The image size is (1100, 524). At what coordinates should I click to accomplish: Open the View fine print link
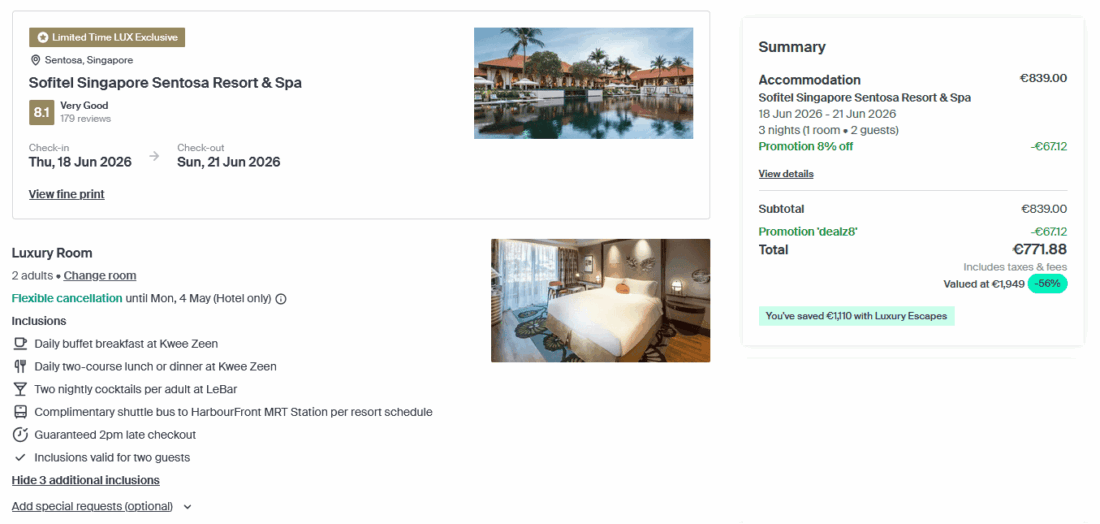tap(66, 194)
